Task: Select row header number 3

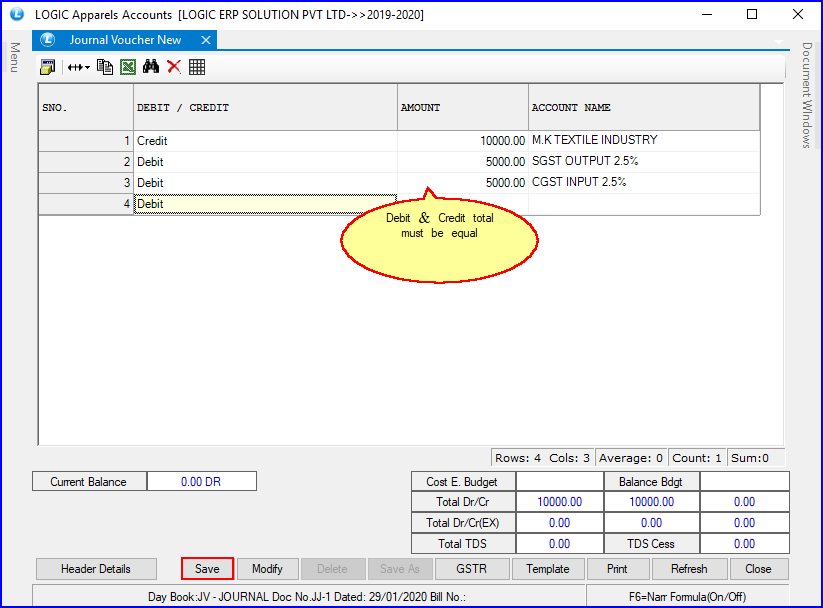Action: [86, 183]
